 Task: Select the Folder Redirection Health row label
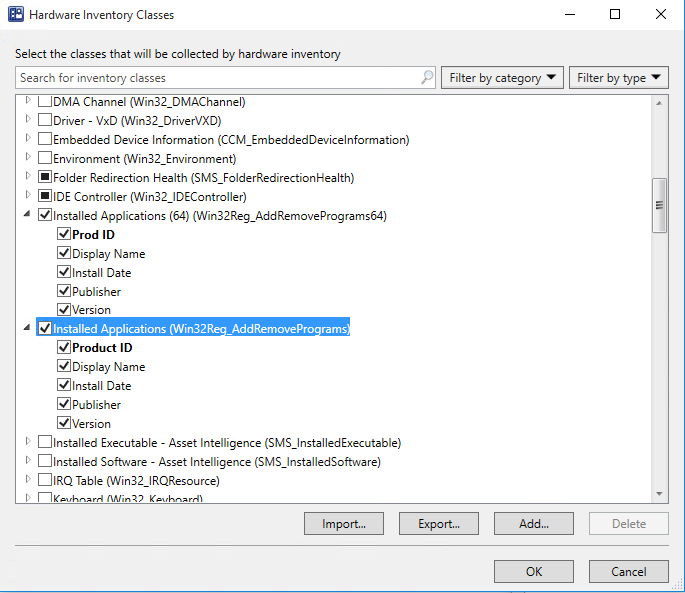(x=204, y=178)
